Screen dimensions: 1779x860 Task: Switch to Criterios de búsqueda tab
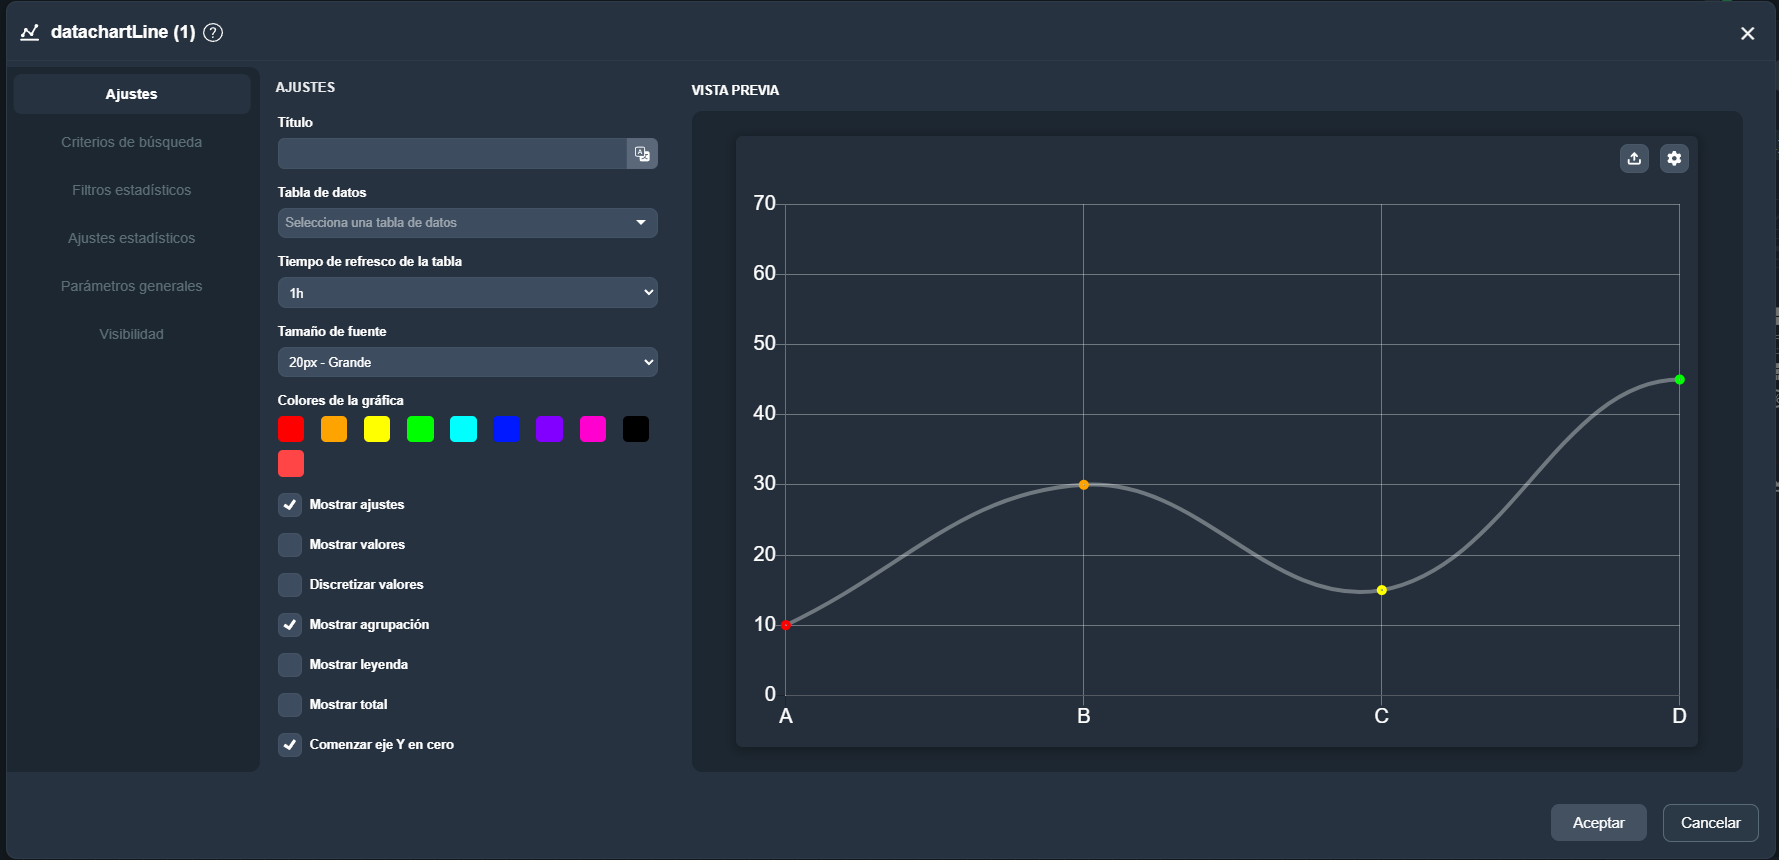coord(131,142)
